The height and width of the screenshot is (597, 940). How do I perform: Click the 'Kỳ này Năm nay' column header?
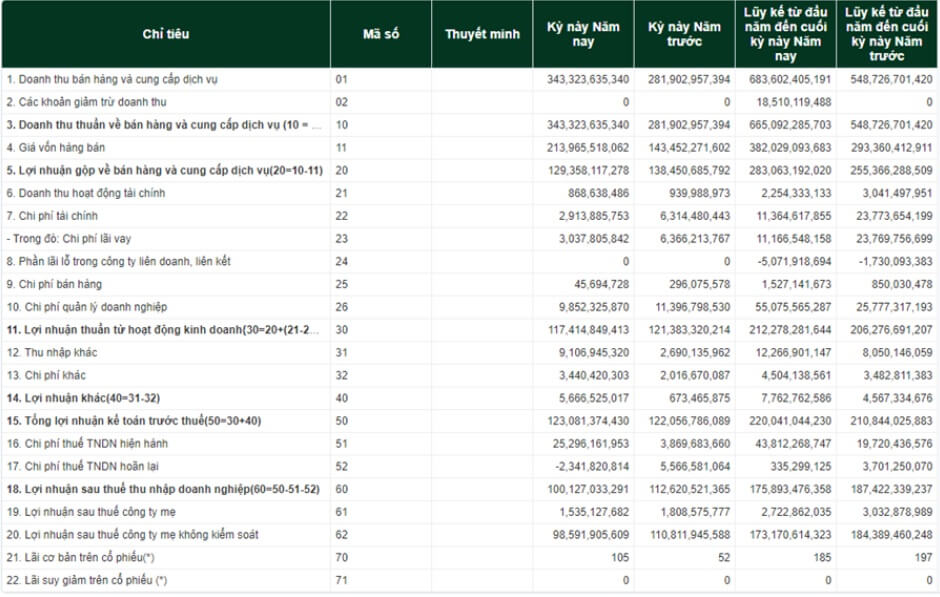pos(583,34)
